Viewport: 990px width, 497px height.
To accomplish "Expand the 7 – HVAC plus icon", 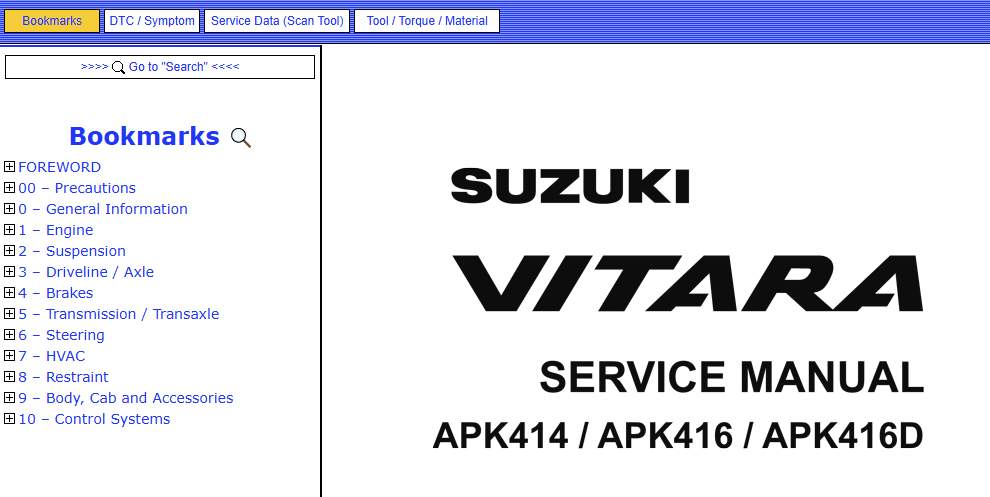I will pos(10,356).
